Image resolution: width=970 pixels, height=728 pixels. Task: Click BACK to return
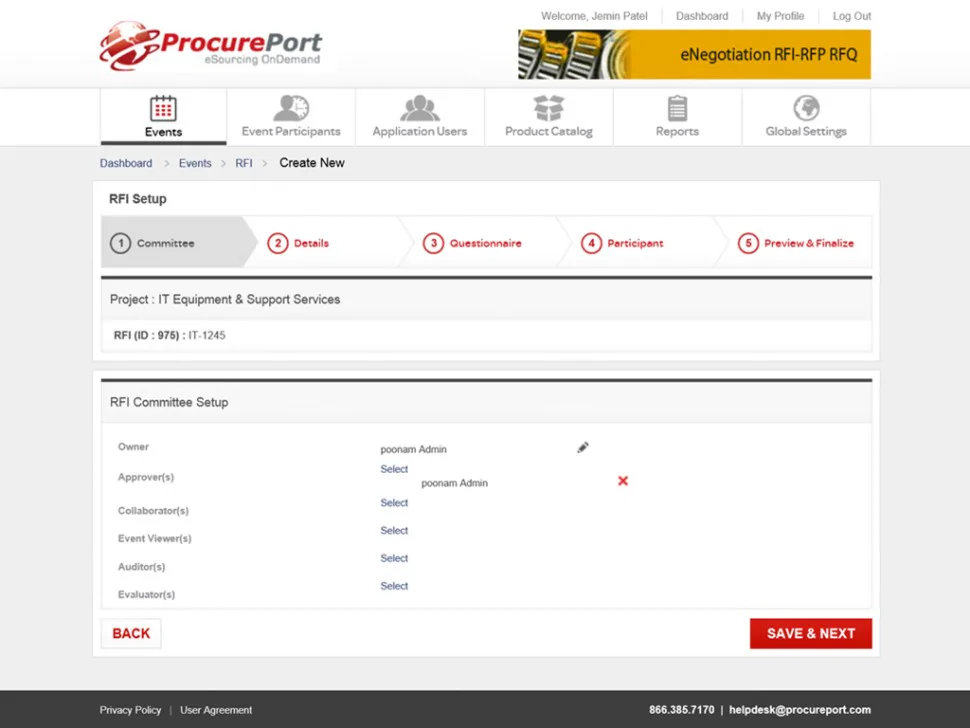click(130, 633)
